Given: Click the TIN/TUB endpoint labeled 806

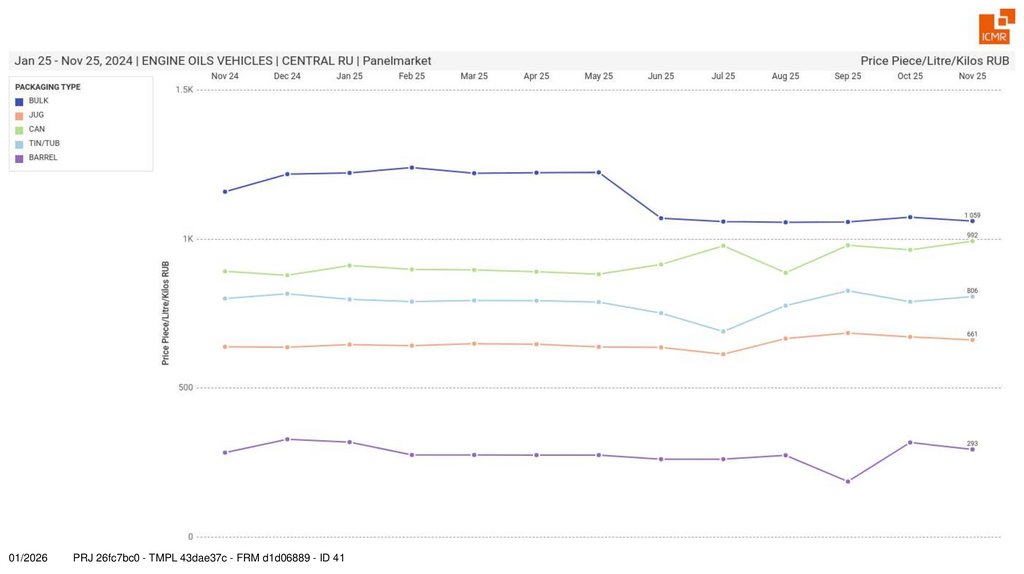Looking at the screenshot, I should pyautogui.click(x=972, y=297).
